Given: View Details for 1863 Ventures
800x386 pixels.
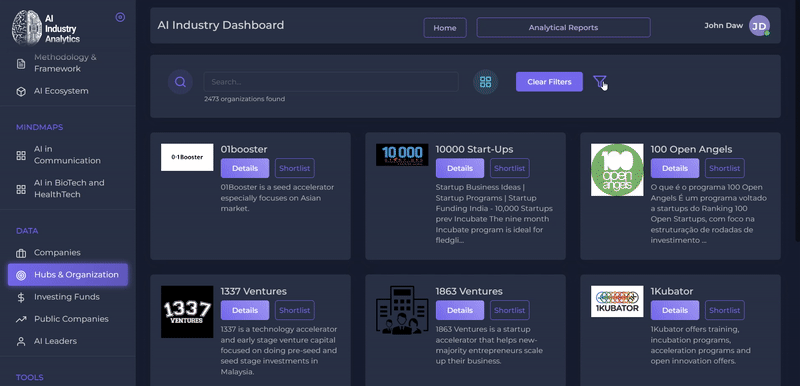Looking at the screenshot, I should click(x=460, y=310).
